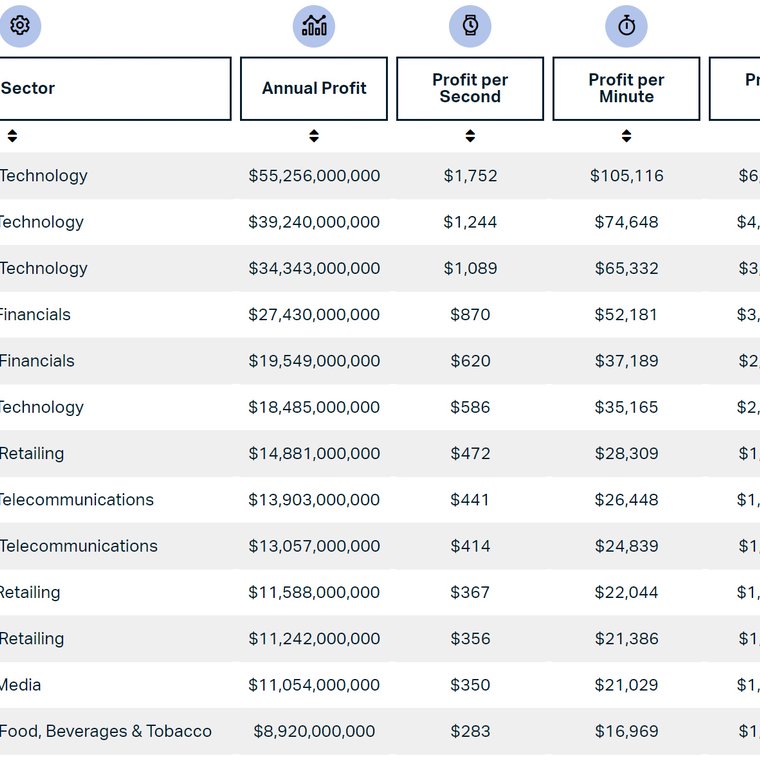This screenshot has height=760, width=760.
Task: Select the $55,256,000,000 annual profit cell
Action: 314,175
